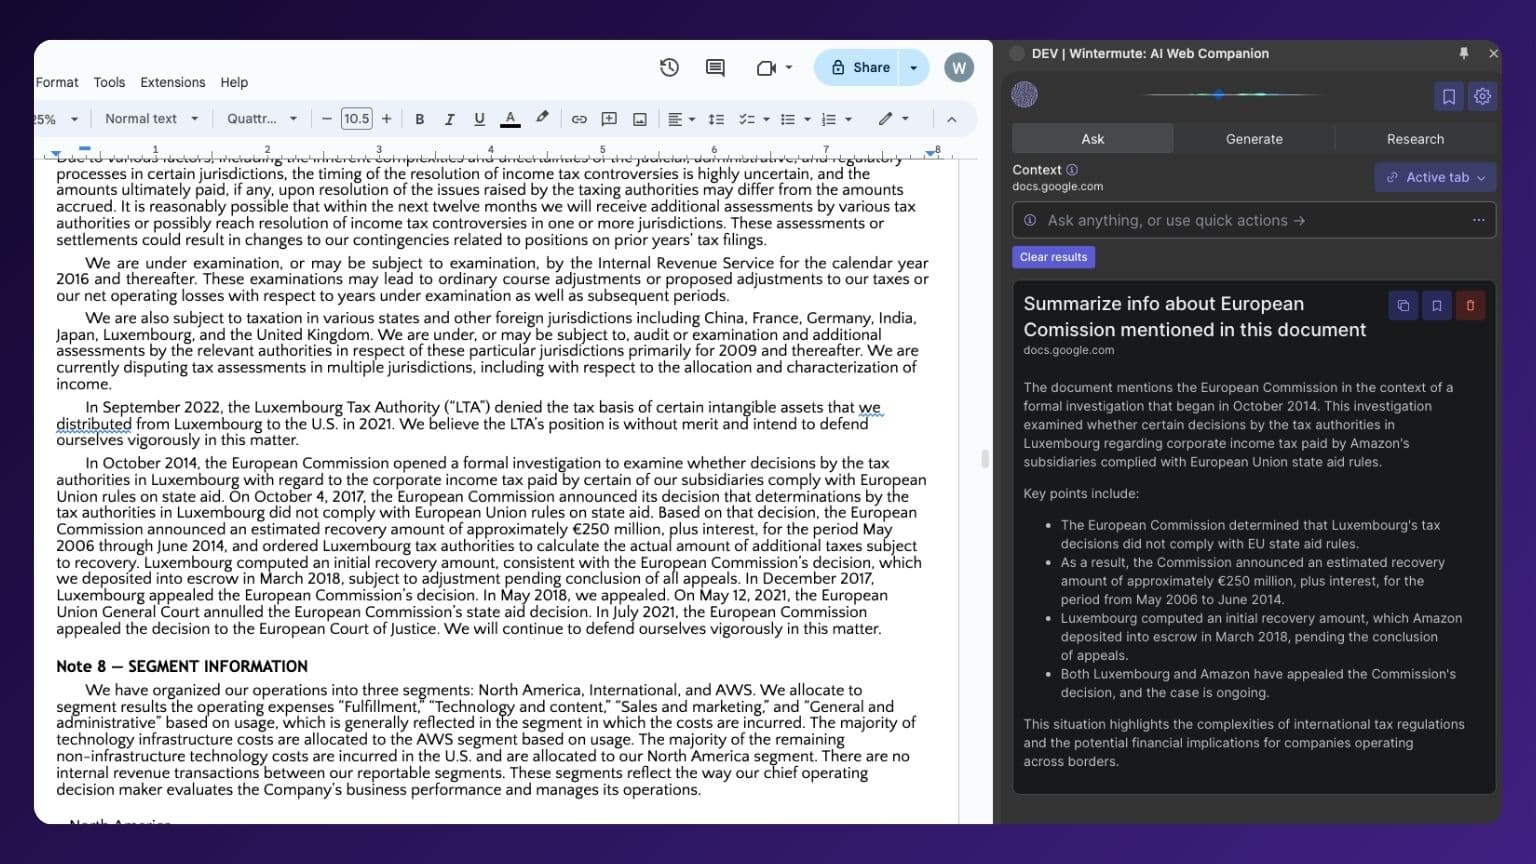Image resolution: width=1536 pixels, height=864 pixels.
Task: Close the Wintermute side panel
Action: 1493,53
